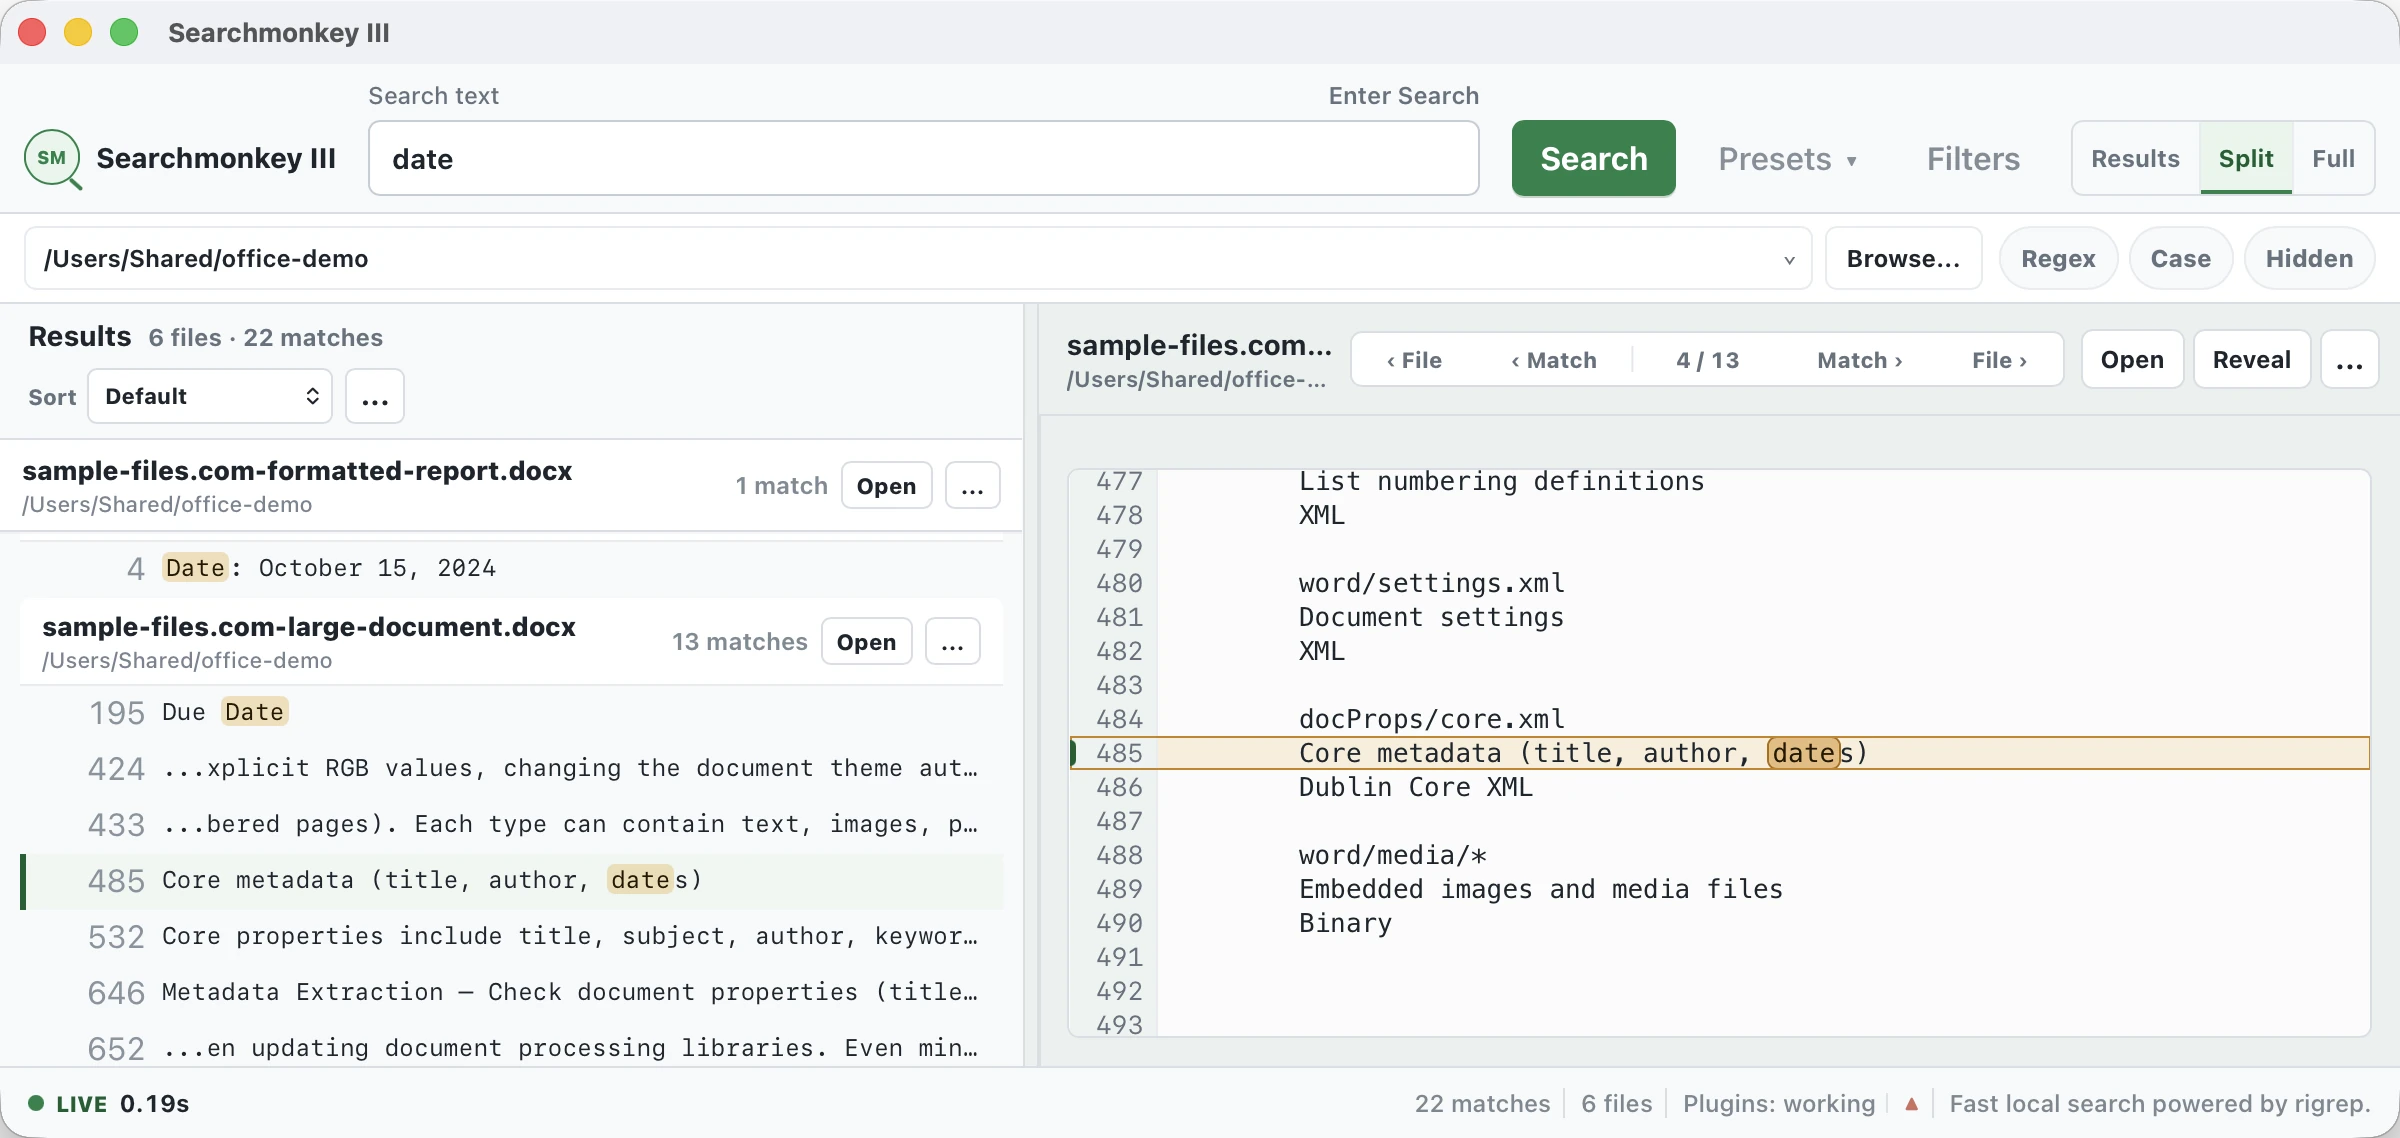Select result line 424 about RGB values
The image size is (2400, 1138).
coord(512,768)
